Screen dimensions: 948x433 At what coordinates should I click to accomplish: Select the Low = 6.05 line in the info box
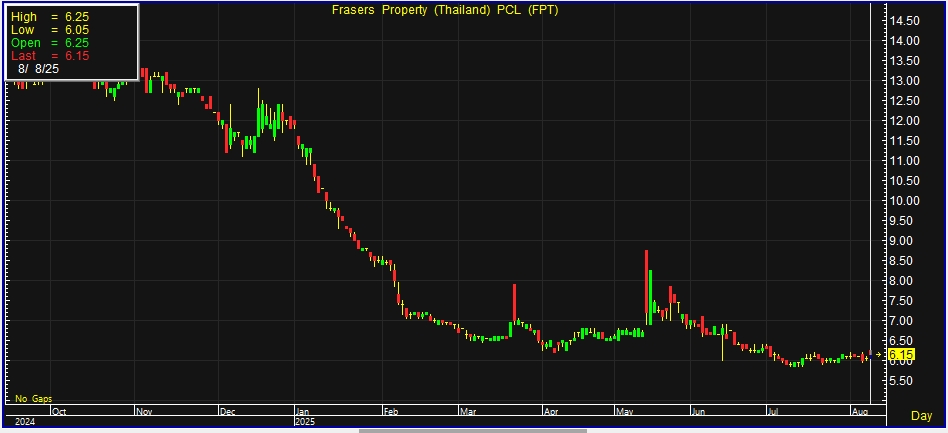[x=50, y=30]
